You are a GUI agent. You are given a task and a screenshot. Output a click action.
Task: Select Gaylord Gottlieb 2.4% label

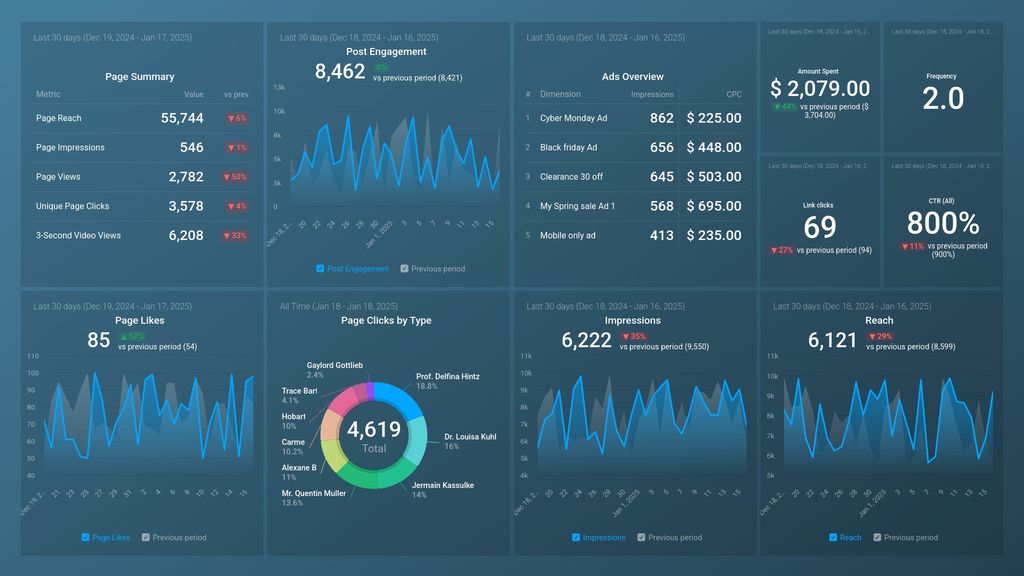pyautogui.click(x=334, y=370)
